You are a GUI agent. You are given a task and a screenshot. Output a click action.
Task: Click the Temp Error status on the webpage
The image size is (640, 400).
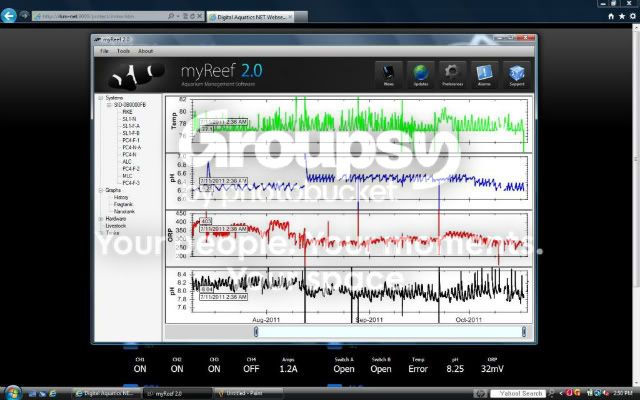pyautogui.click(x=418, y=369)
